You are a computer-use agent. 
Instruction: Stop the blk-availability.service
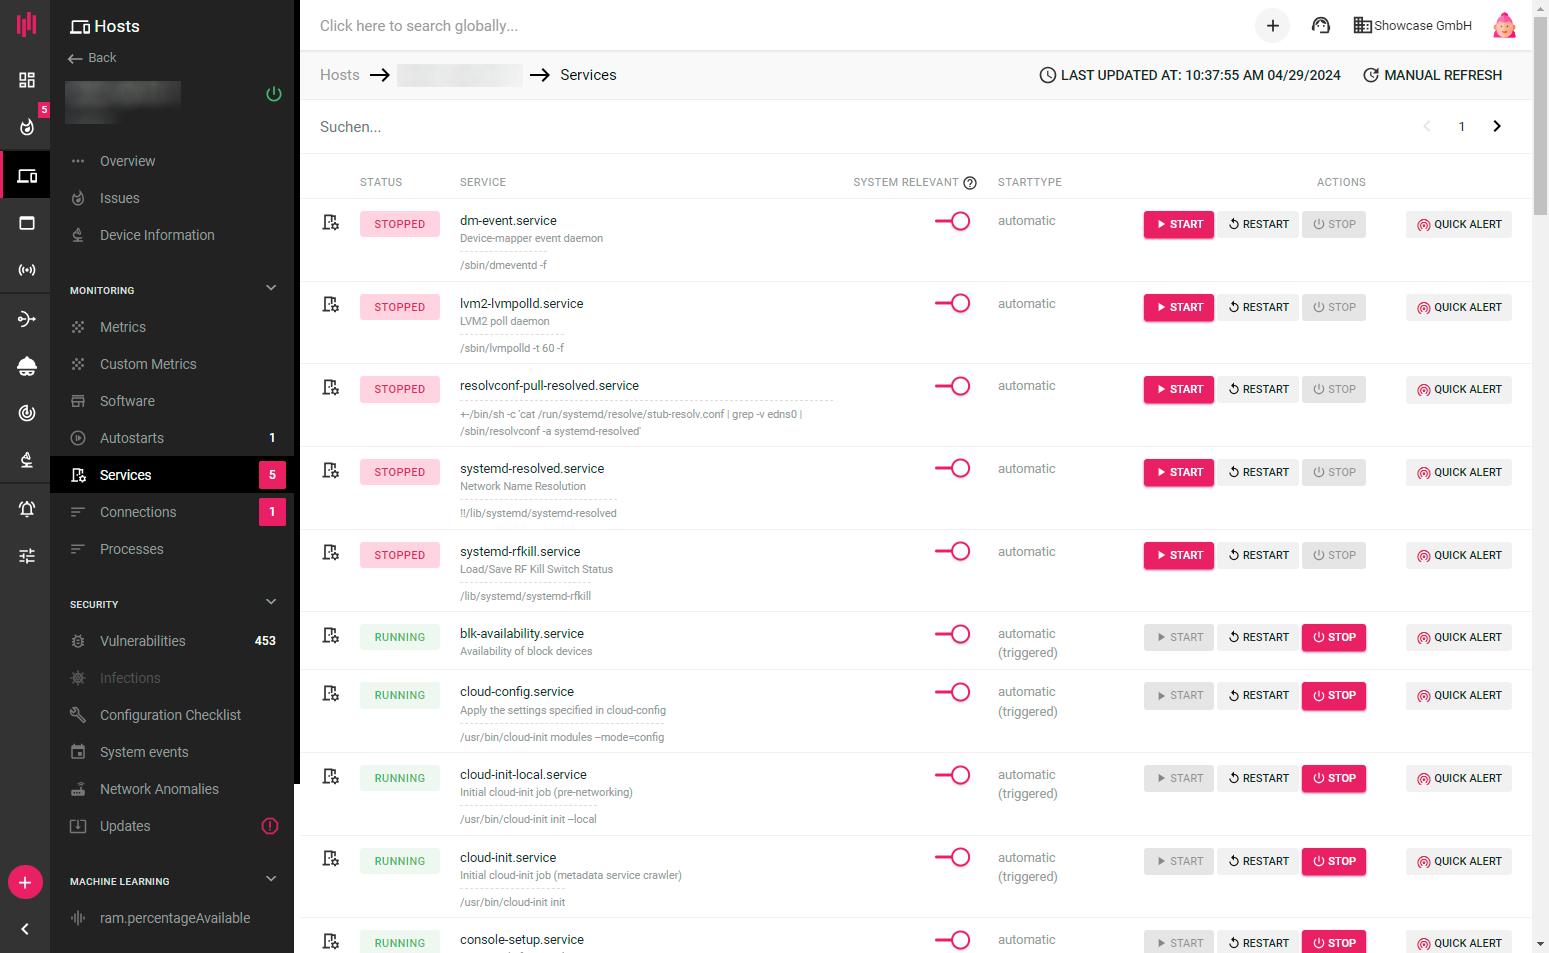(1333, 638)
